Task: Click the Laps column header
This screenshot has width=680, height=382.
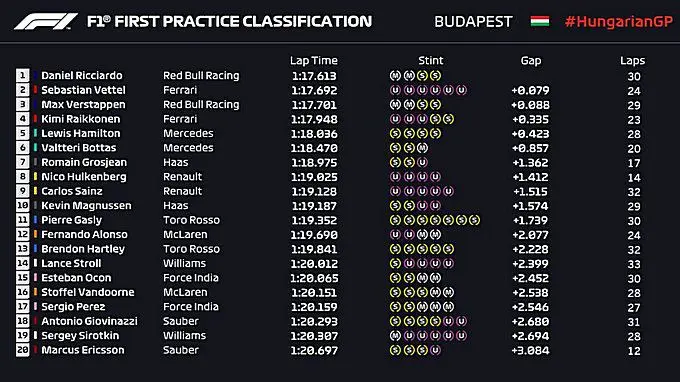Action: pyautogui.click(x=632, y=61)
